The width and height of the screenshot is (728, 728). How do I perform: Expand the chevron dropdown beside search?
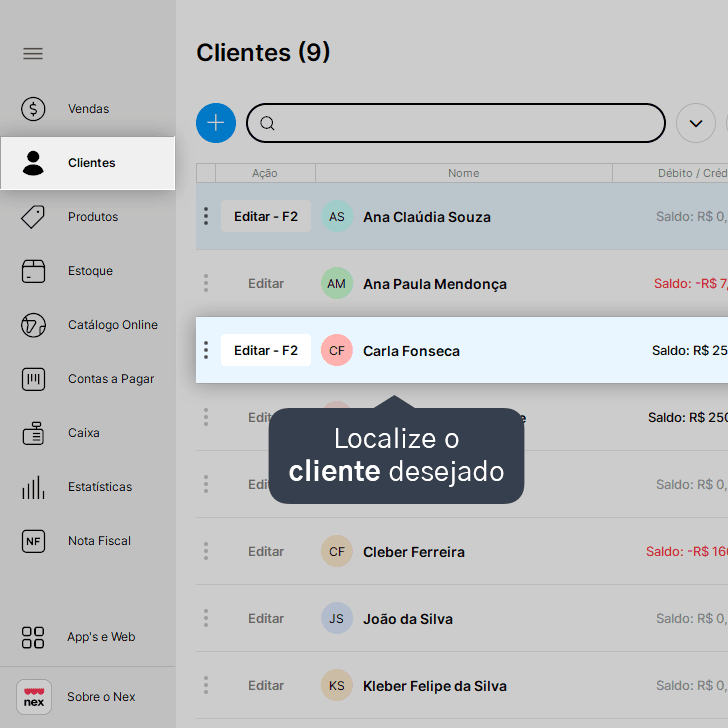[x=696, y=123]
